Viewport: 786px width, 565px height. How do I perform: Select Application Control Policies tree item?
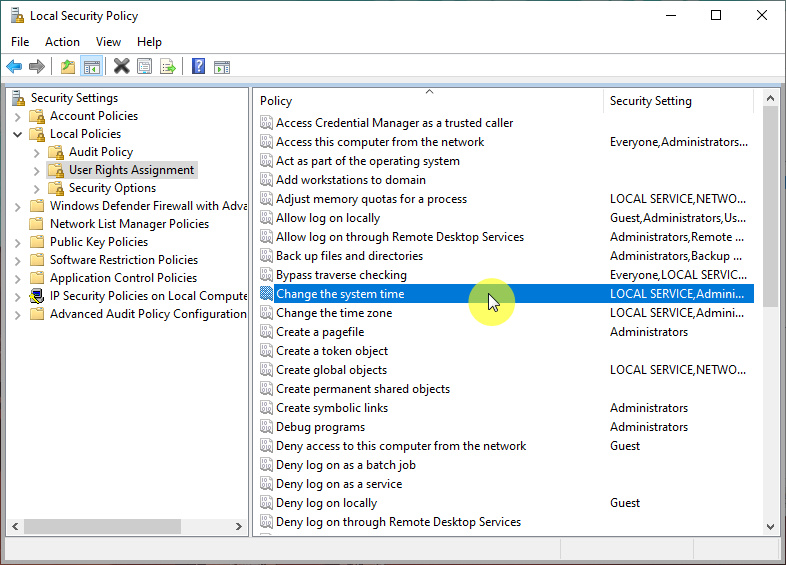point(123,278)
